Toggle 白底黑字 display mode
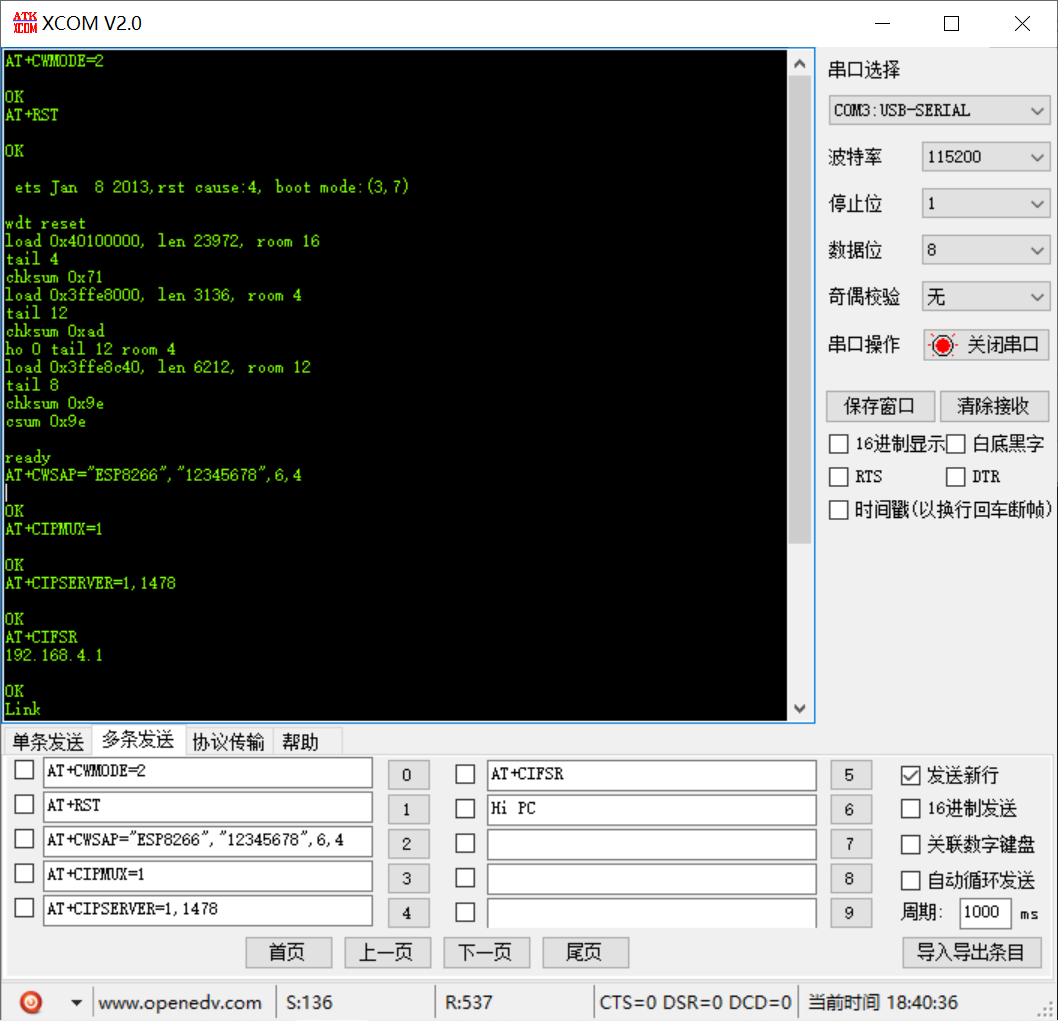Viewport: 1058px width, 1021px height. [955, 443]
